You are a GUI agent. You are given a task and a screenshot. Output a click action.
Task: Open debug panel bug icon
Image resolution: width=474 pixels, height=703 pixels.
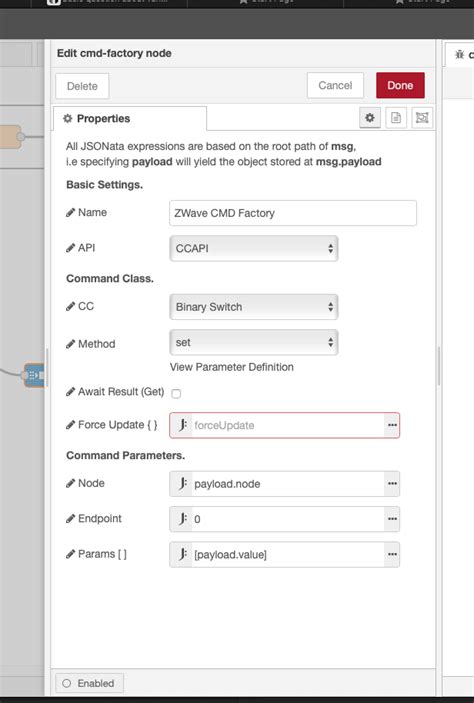459,55
